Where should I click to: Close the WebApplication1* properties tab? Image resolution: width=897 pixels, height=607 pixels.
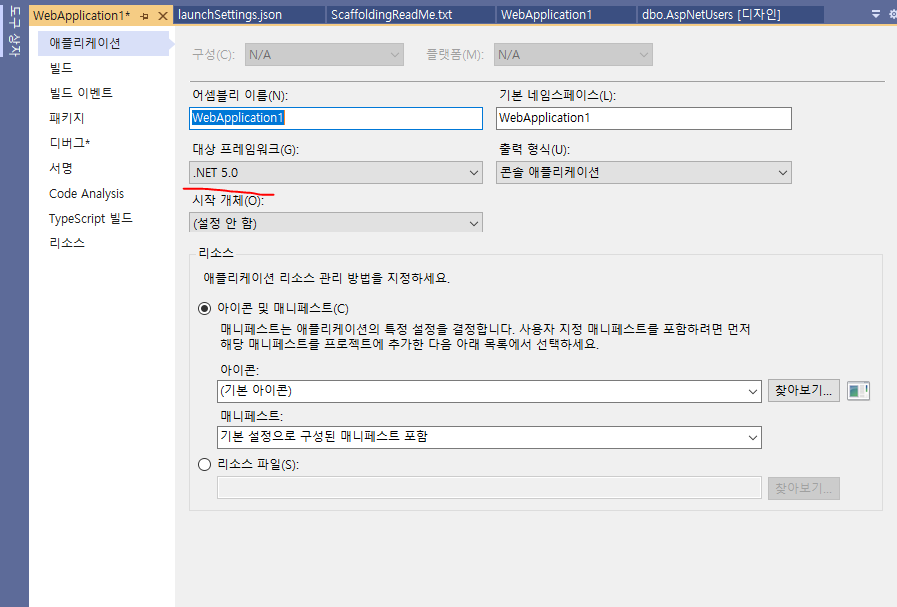(163, 16)
